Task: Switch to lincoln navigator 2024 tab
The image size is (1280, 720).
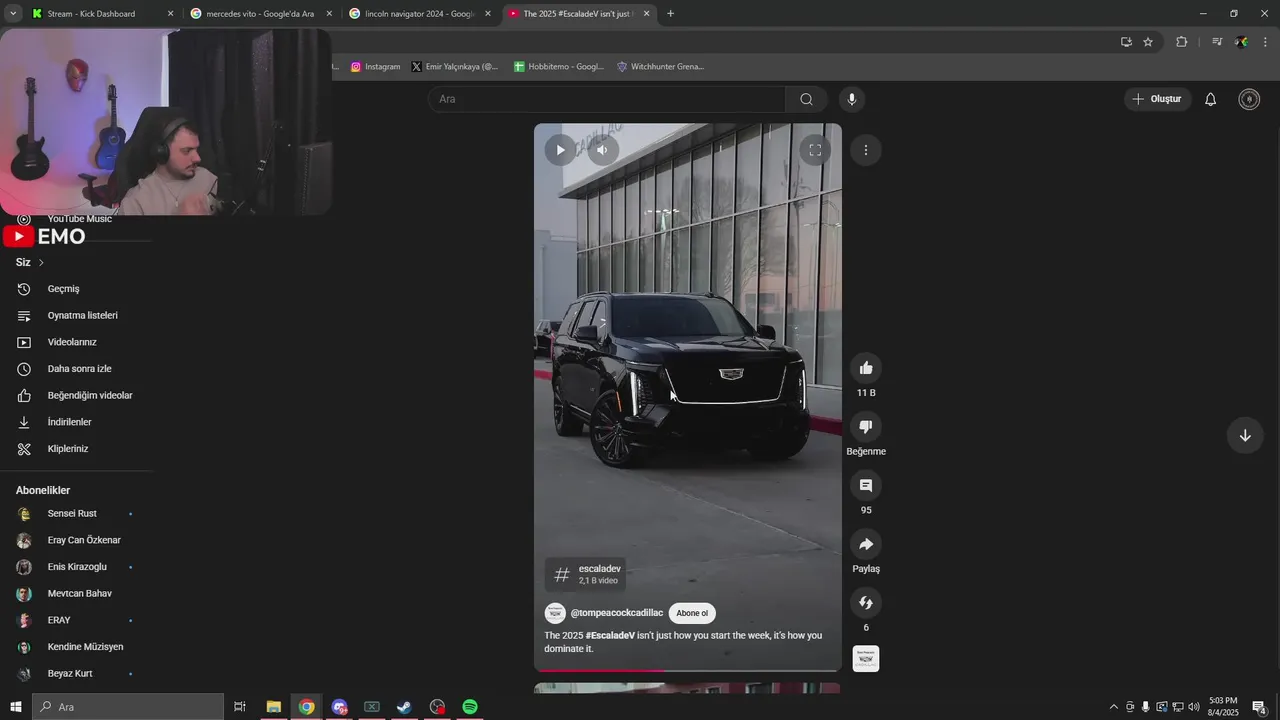Action: (x=420, y=14)
